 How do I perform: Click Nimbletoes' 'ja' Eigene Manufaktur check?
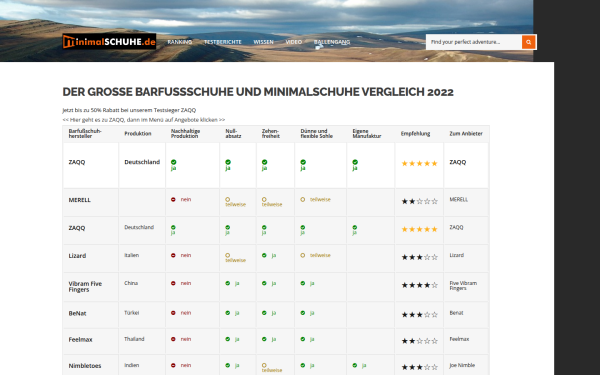coord(355,365)
